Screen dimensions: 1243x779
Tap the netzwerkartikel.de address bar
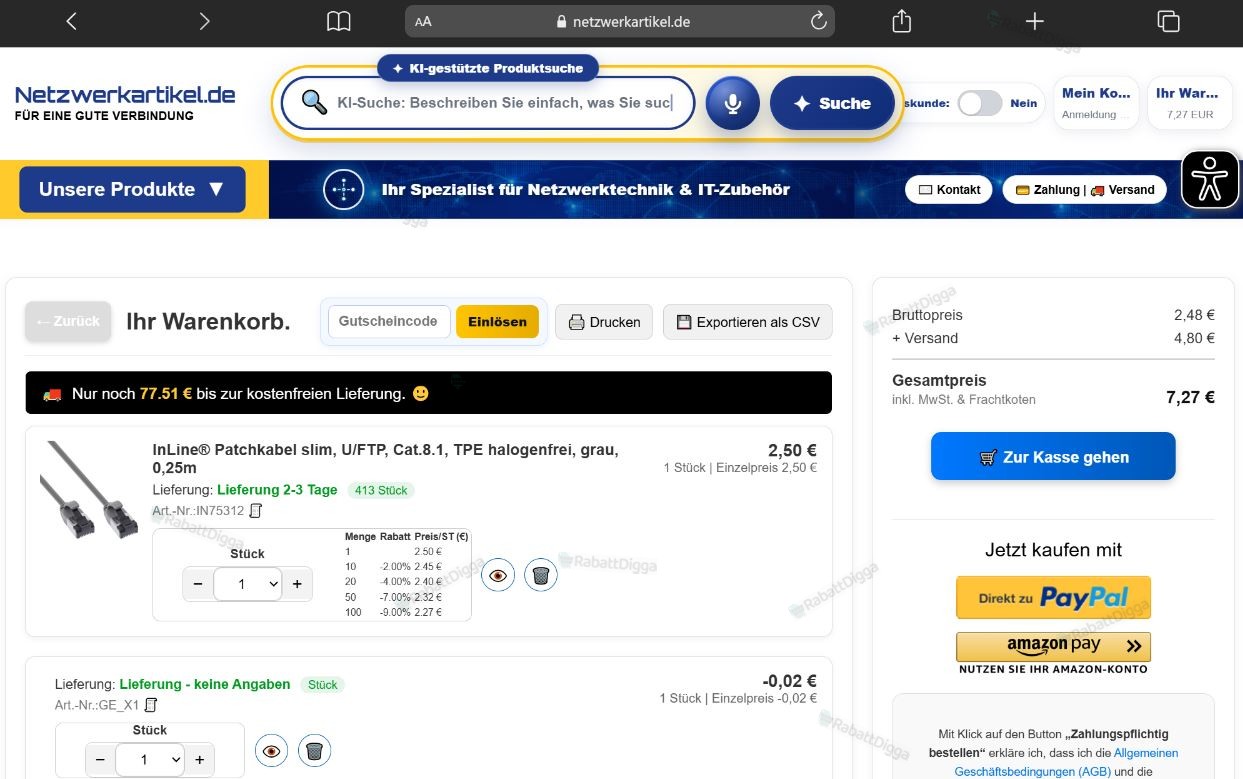(620, 21)
